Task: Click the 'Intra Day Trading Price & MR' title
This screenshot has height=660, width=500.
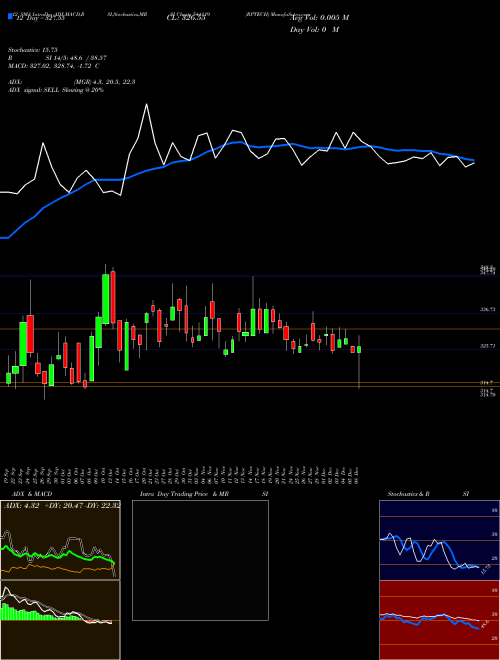Action: click(184, 494)
